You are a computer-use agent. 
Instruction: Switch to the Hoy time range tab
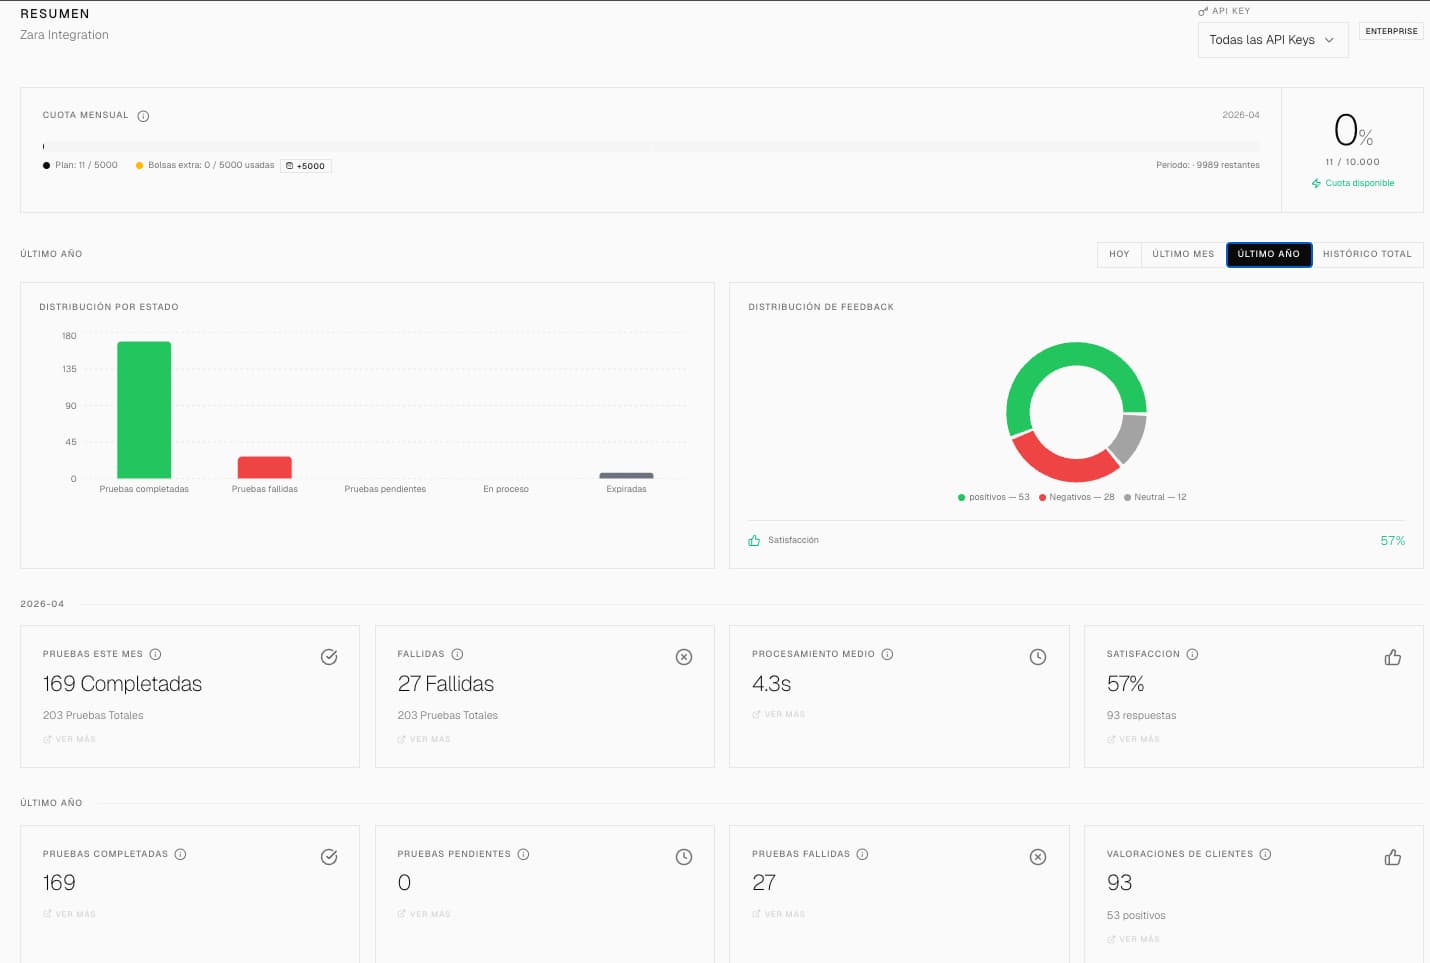point(1119,254)
